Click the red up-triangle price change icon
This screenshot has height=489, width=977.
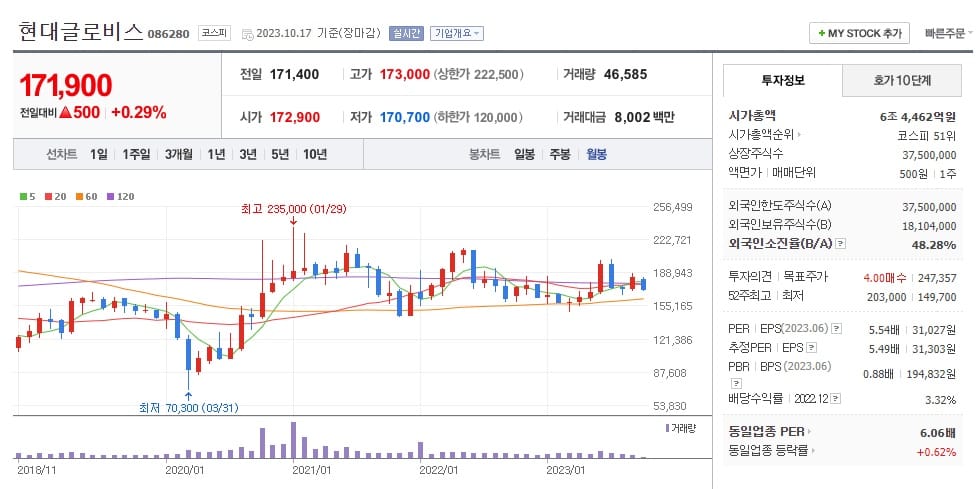pos(65,113)
